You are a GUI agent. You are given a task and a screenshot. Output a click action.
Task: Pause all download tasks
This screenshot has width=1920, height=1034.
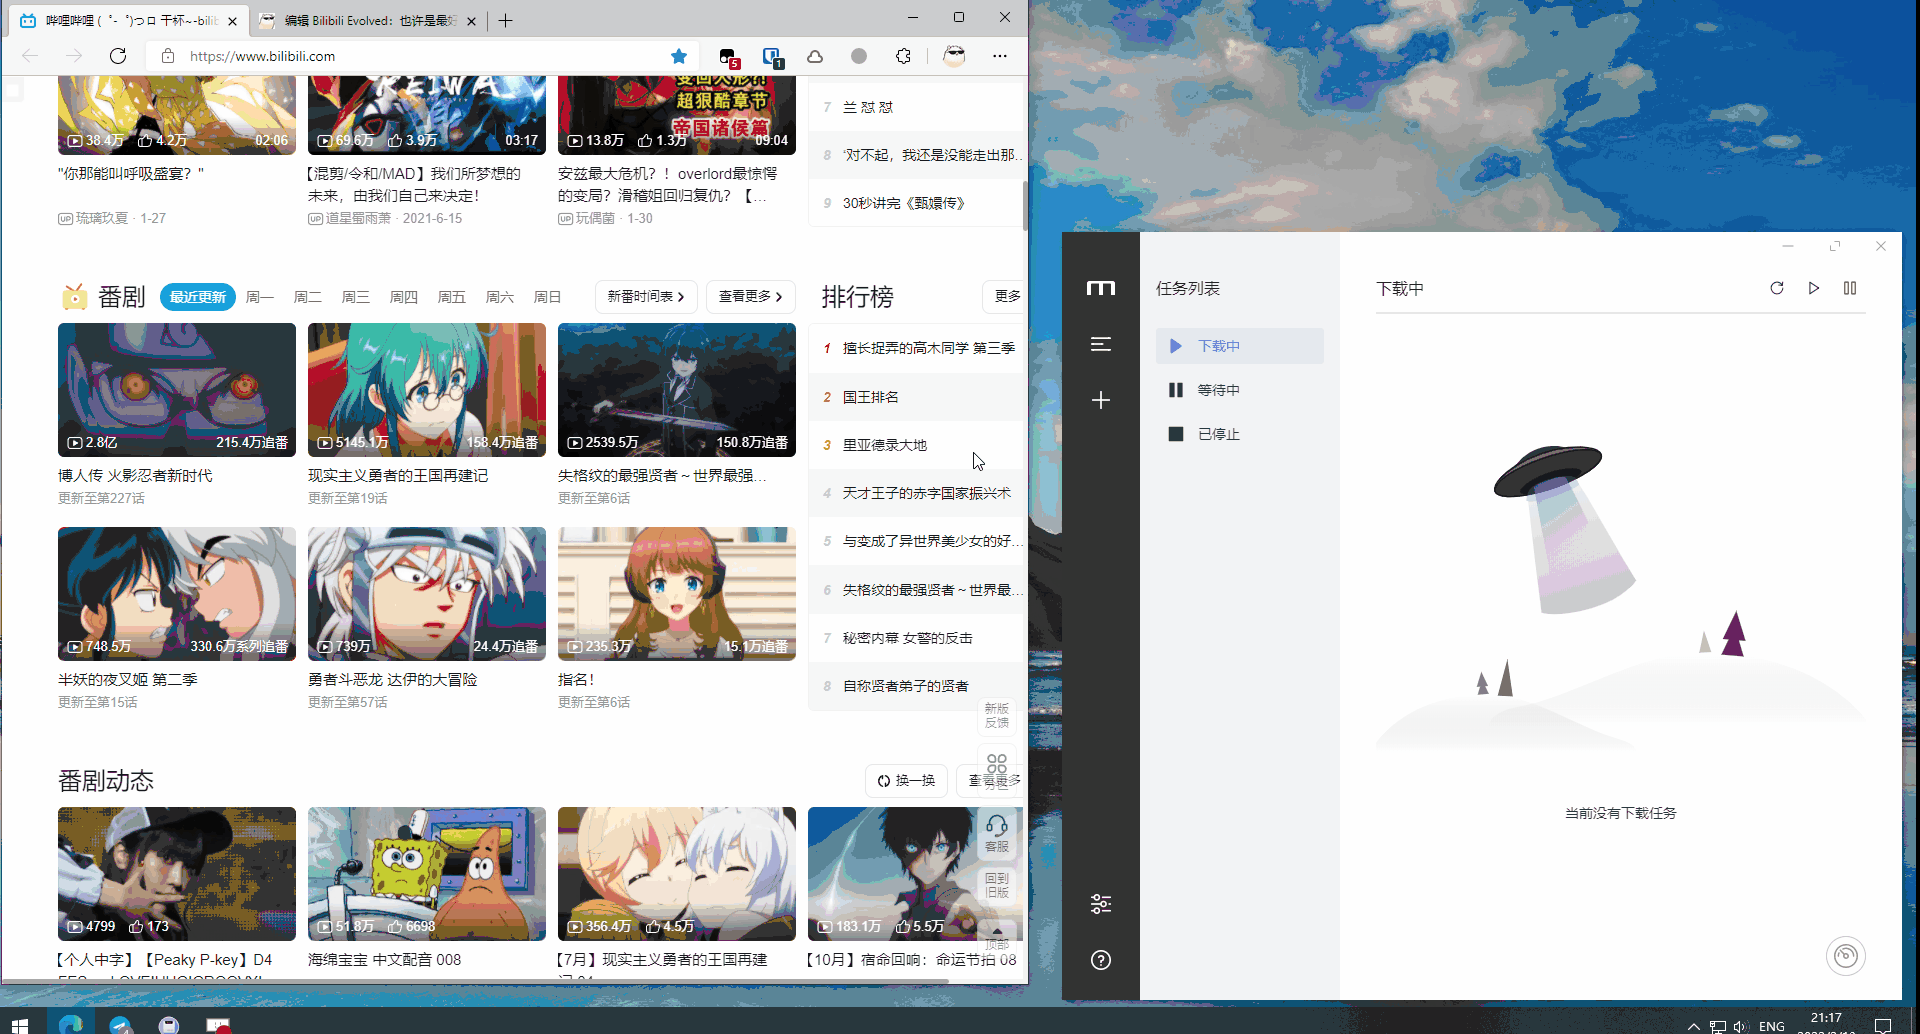(x=1850, y=288)
